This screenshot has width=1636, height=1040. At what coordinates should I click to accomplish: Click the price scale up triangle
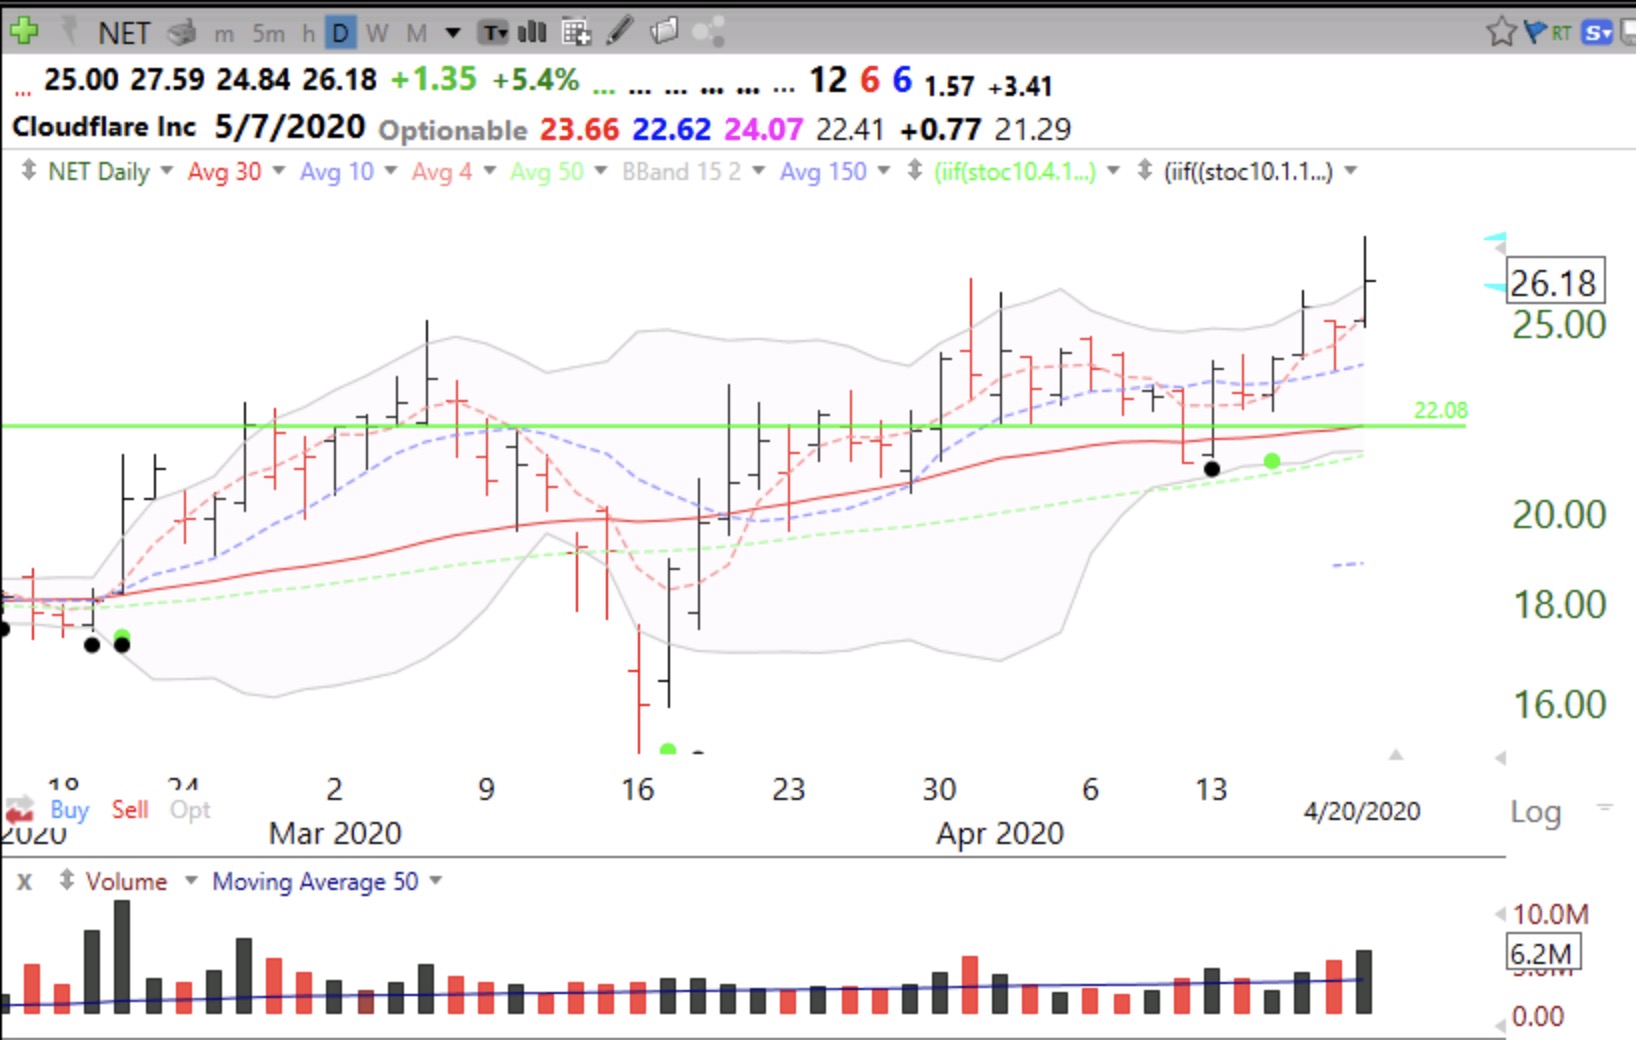[1396, 754]
